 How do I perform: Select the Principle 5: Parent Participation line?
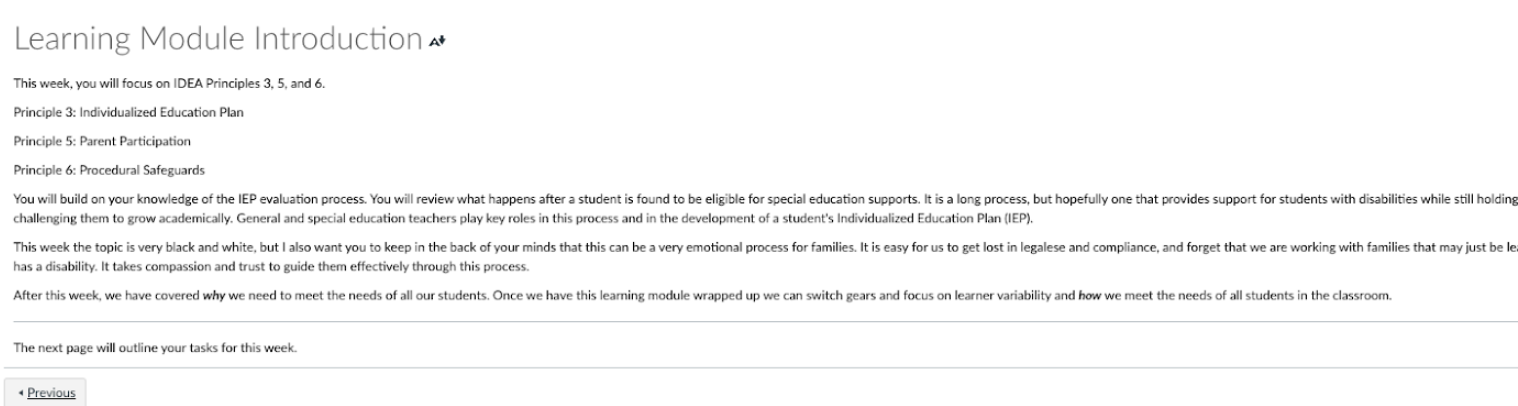[102, 140]
